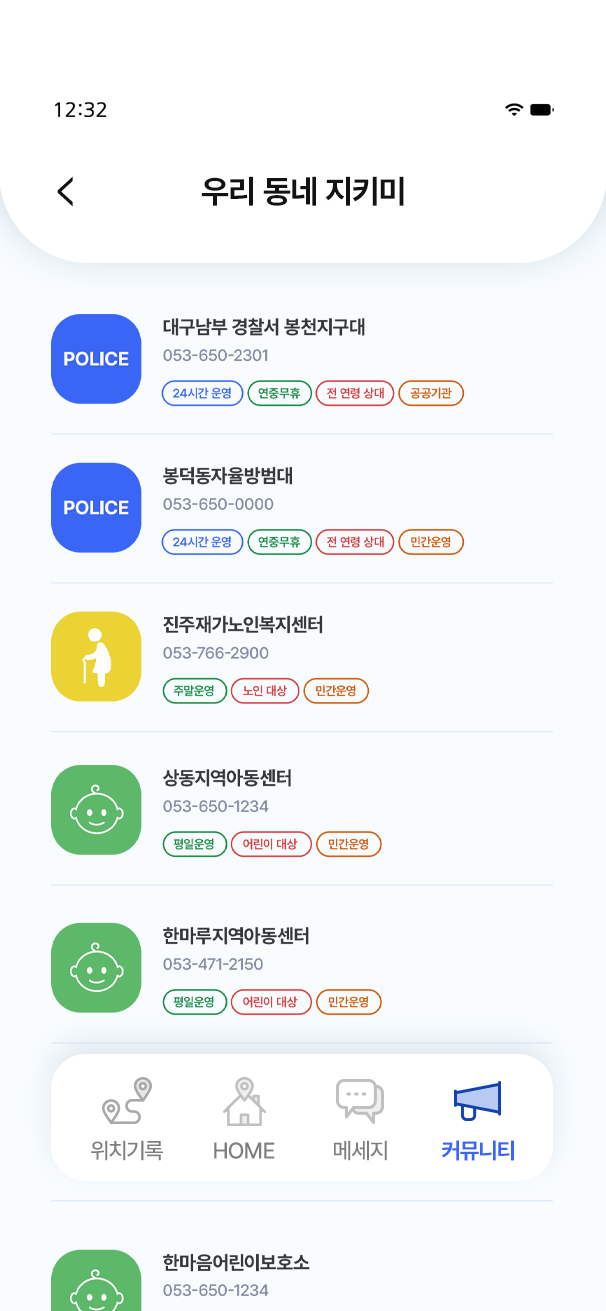Tap the 주말운영 tag
This screenshot has width=606, height=1311.
pyautogui.click(x=194, y=691)
